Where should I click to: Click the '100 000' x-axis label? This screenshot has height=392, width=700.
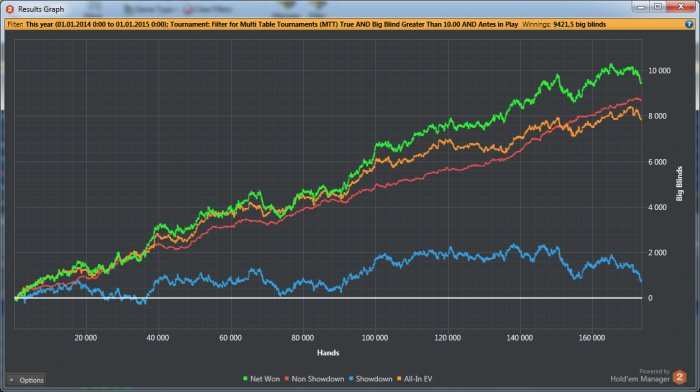(375, 338)
